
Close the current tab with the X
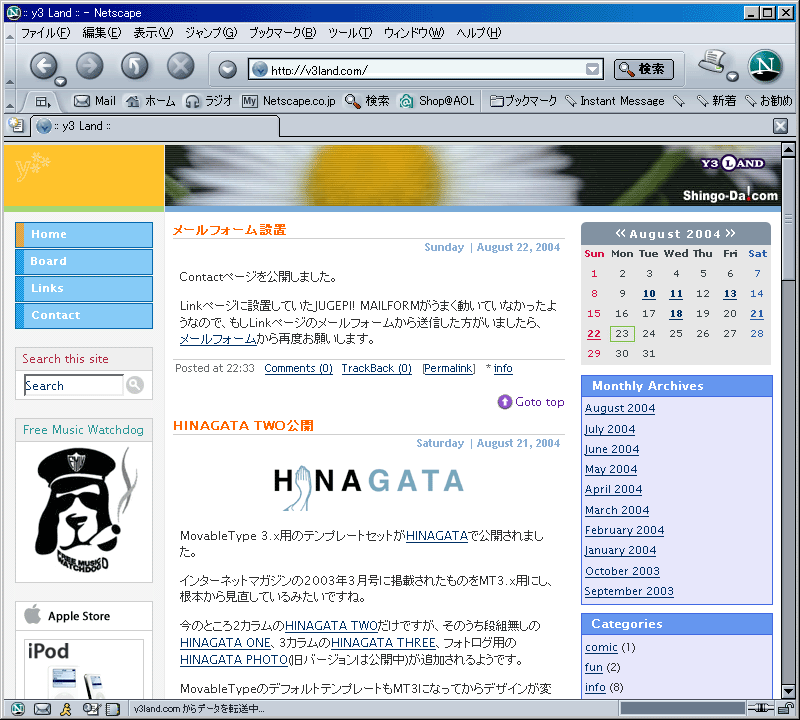click(780, 126)
